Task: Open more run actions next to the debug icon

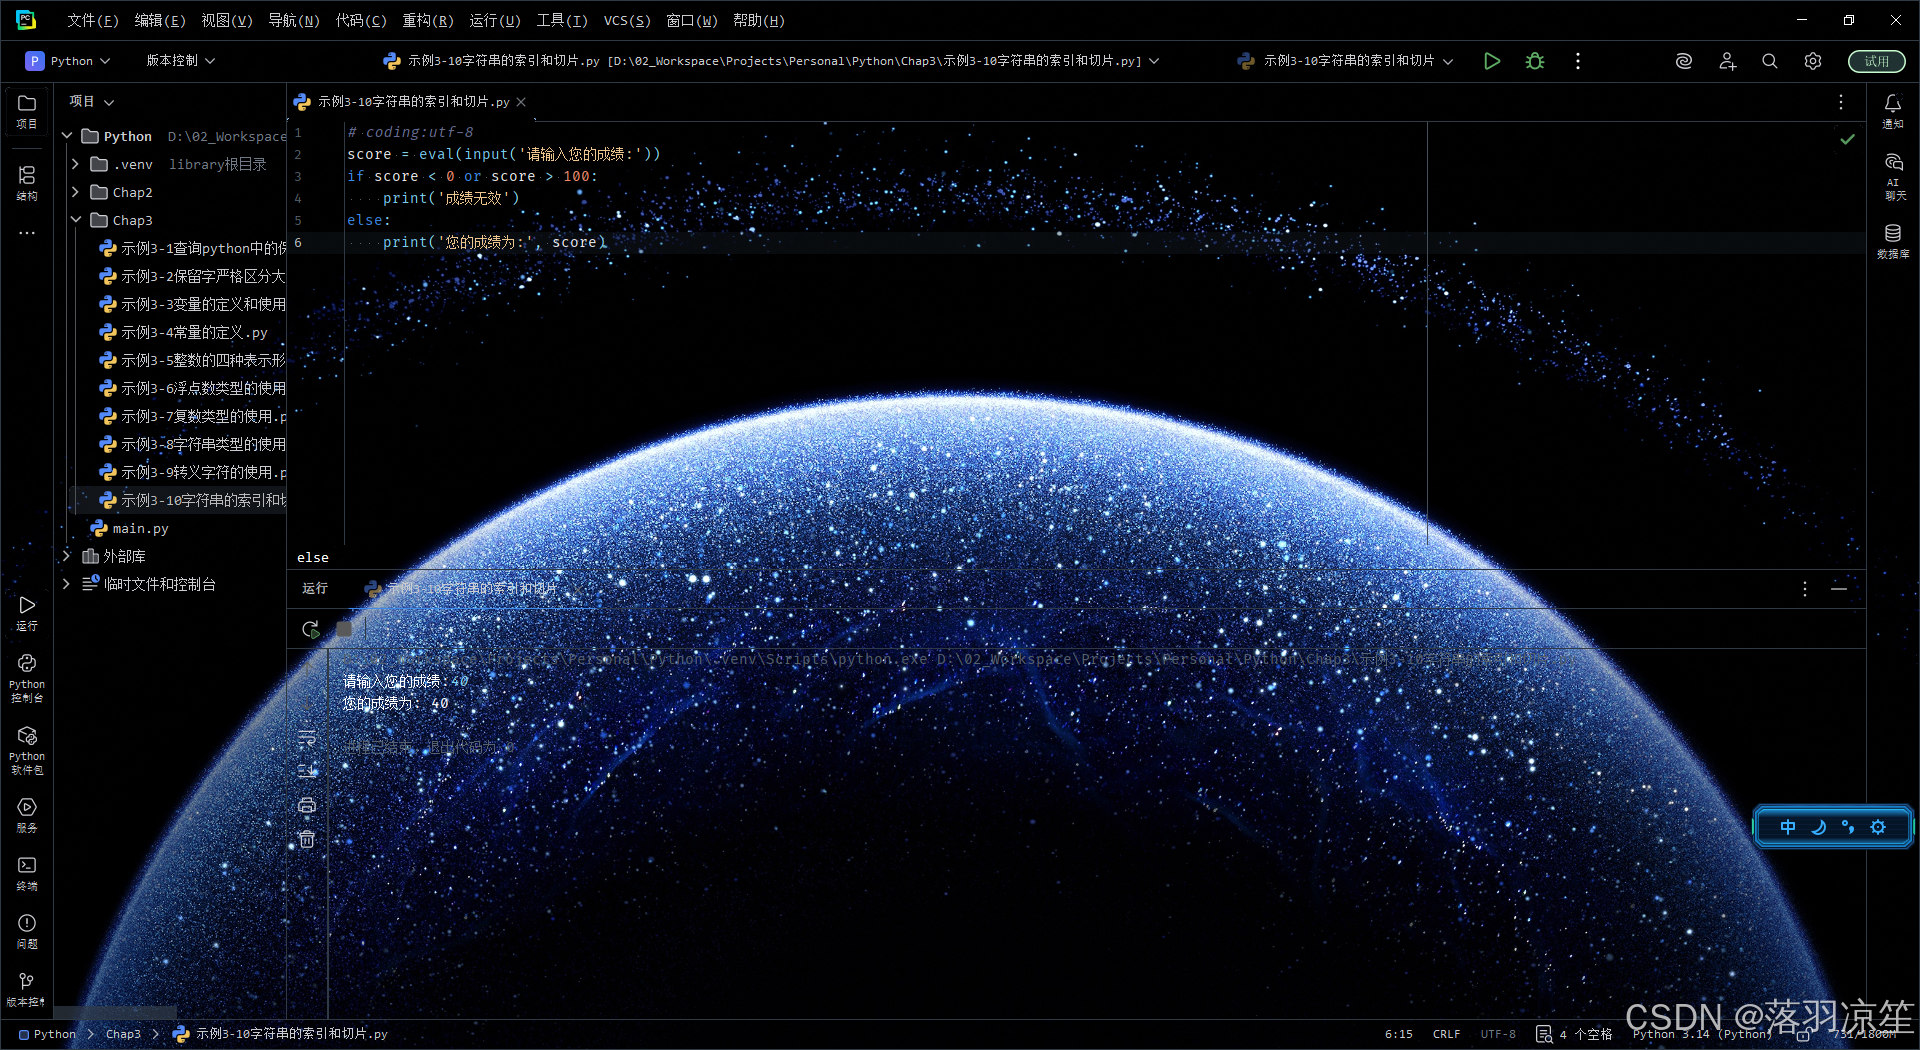Action: pos(1578,61)
